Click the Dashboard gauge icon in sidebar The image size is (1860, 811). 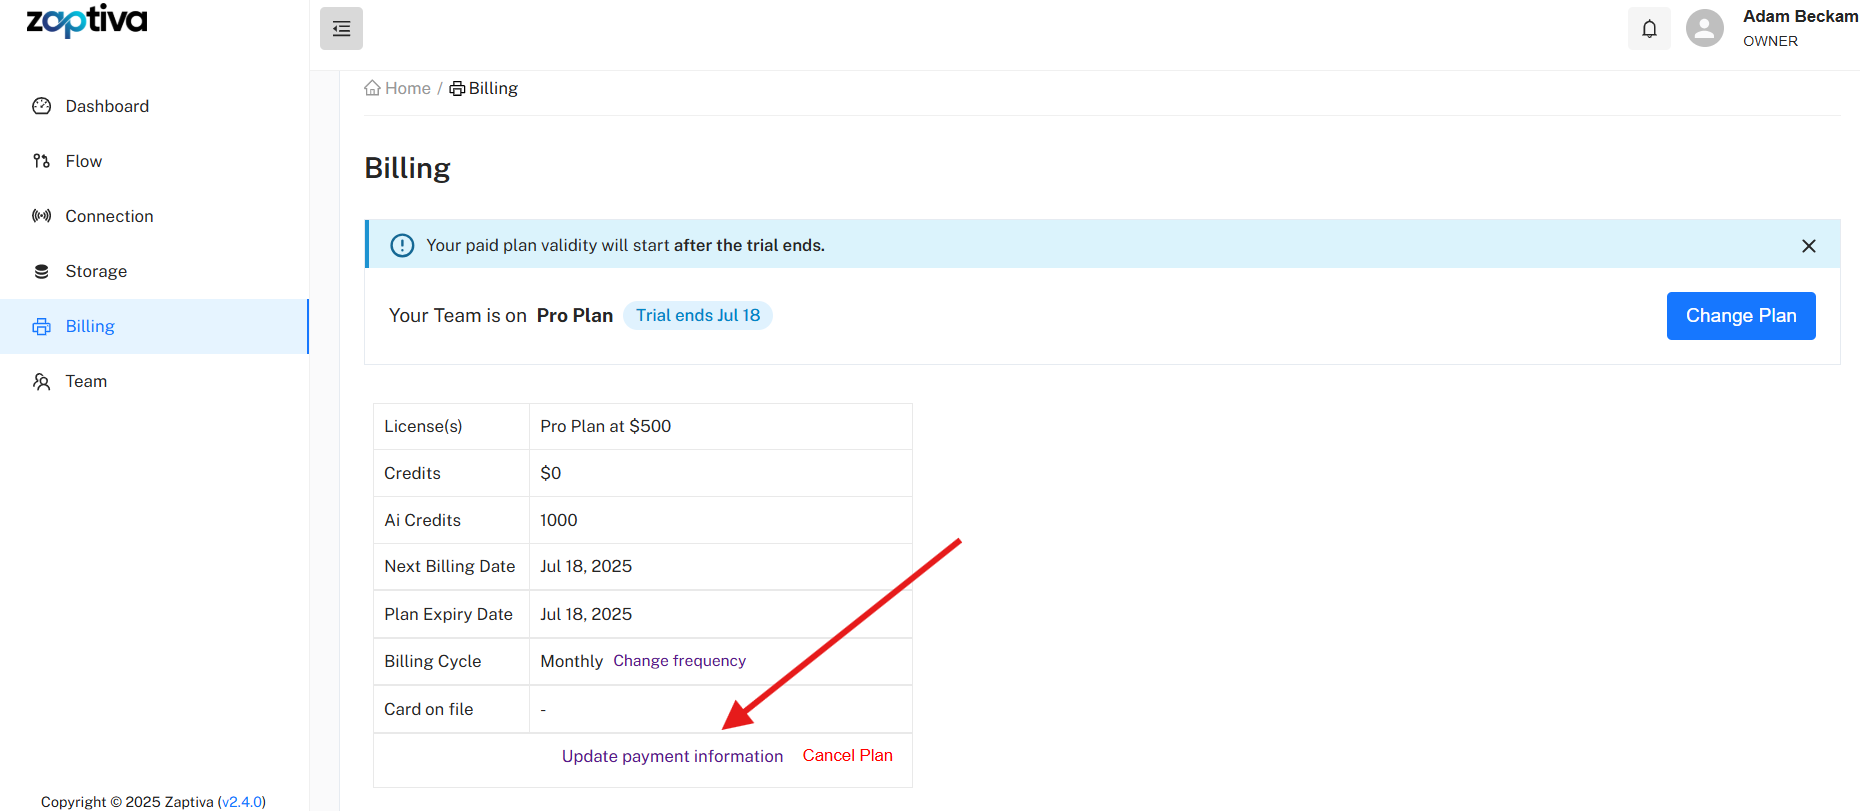click(x=41, y=106)
